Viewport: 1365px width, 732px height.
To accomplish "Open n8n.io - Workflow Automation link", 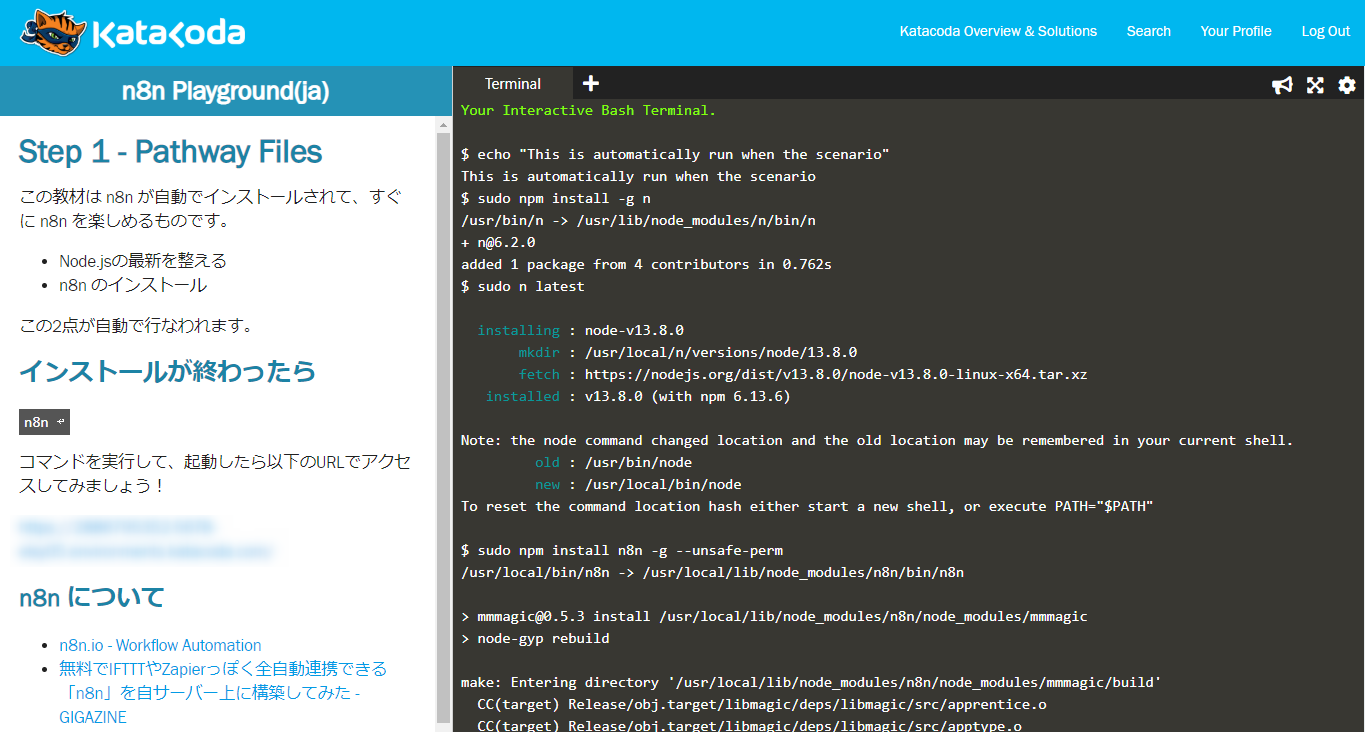I will pos(160,645).
